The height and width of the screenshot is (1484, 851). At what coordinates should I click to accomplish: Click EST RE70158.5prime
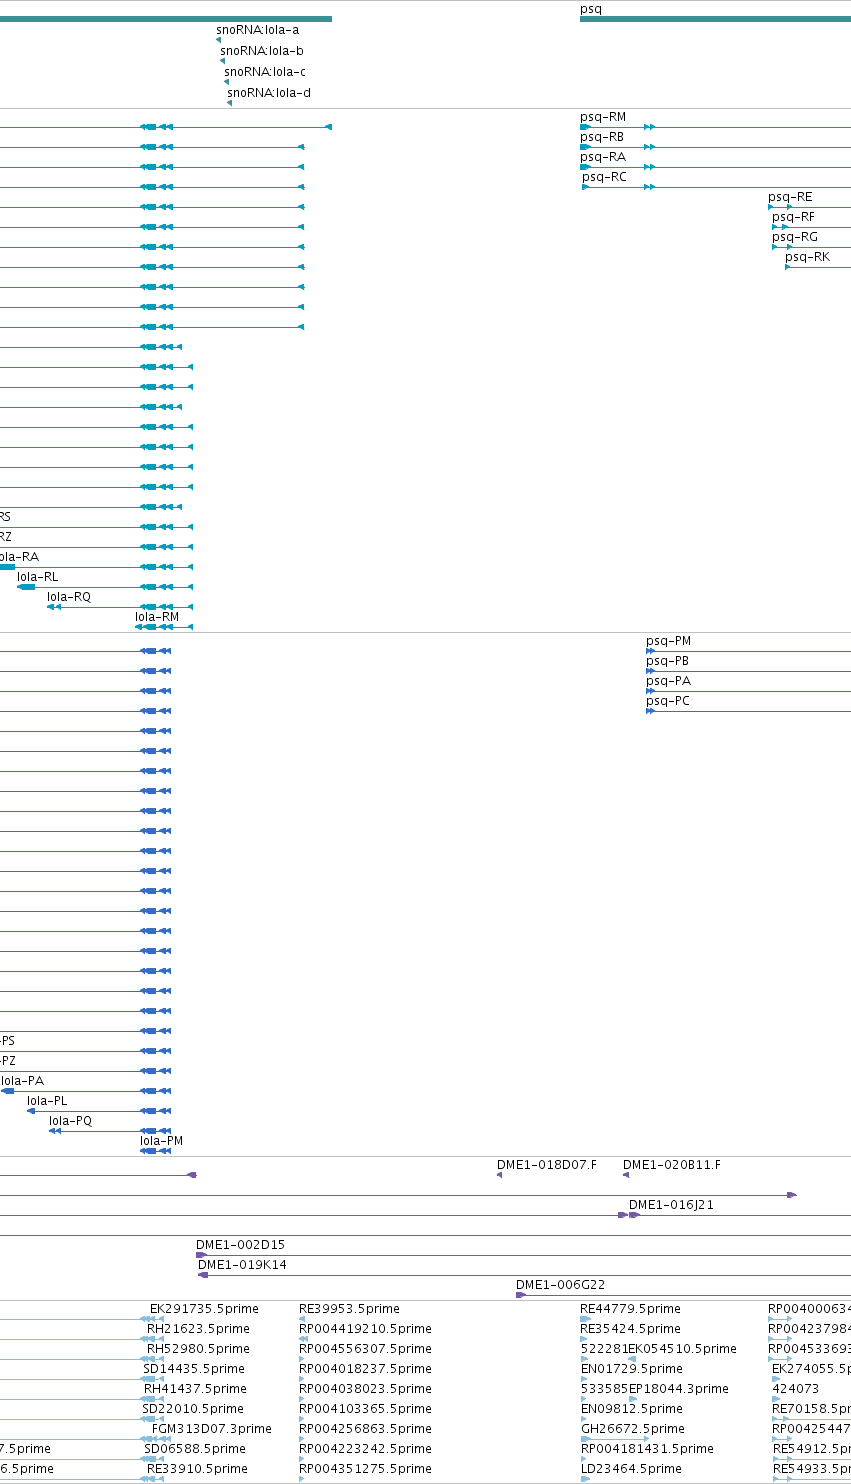[811, 1409]
